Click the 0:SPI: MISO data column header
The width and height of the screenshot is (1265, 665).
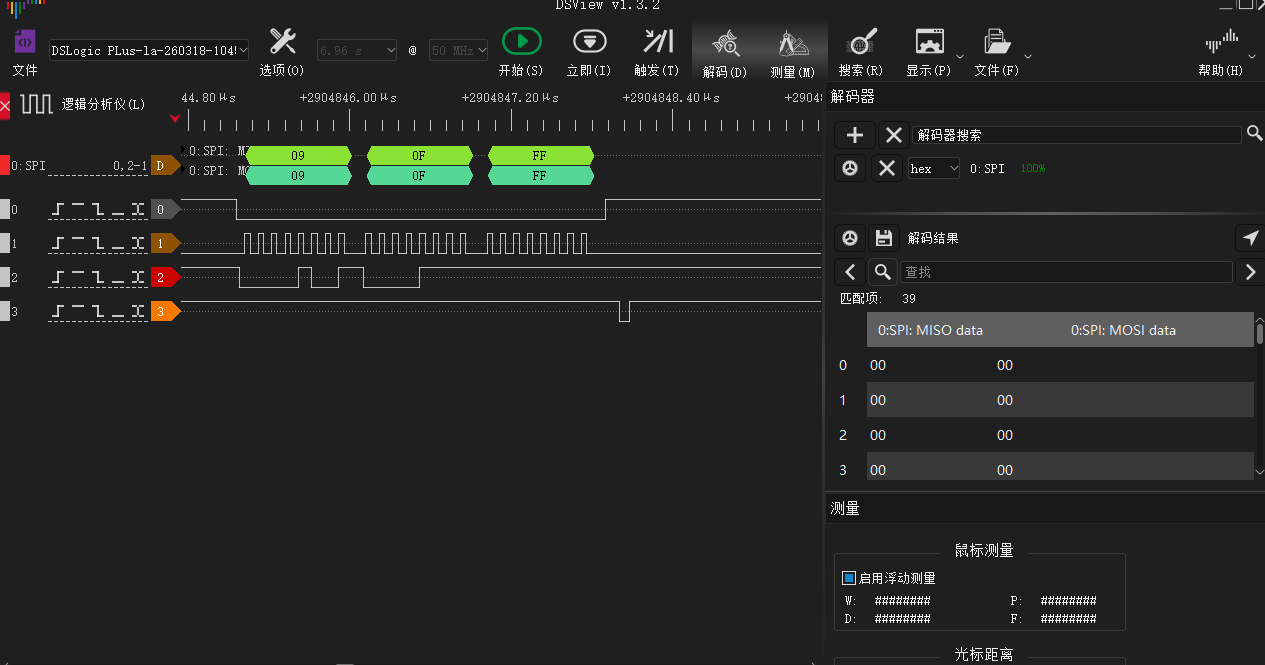pyautogui.click(x=930, y=330)
